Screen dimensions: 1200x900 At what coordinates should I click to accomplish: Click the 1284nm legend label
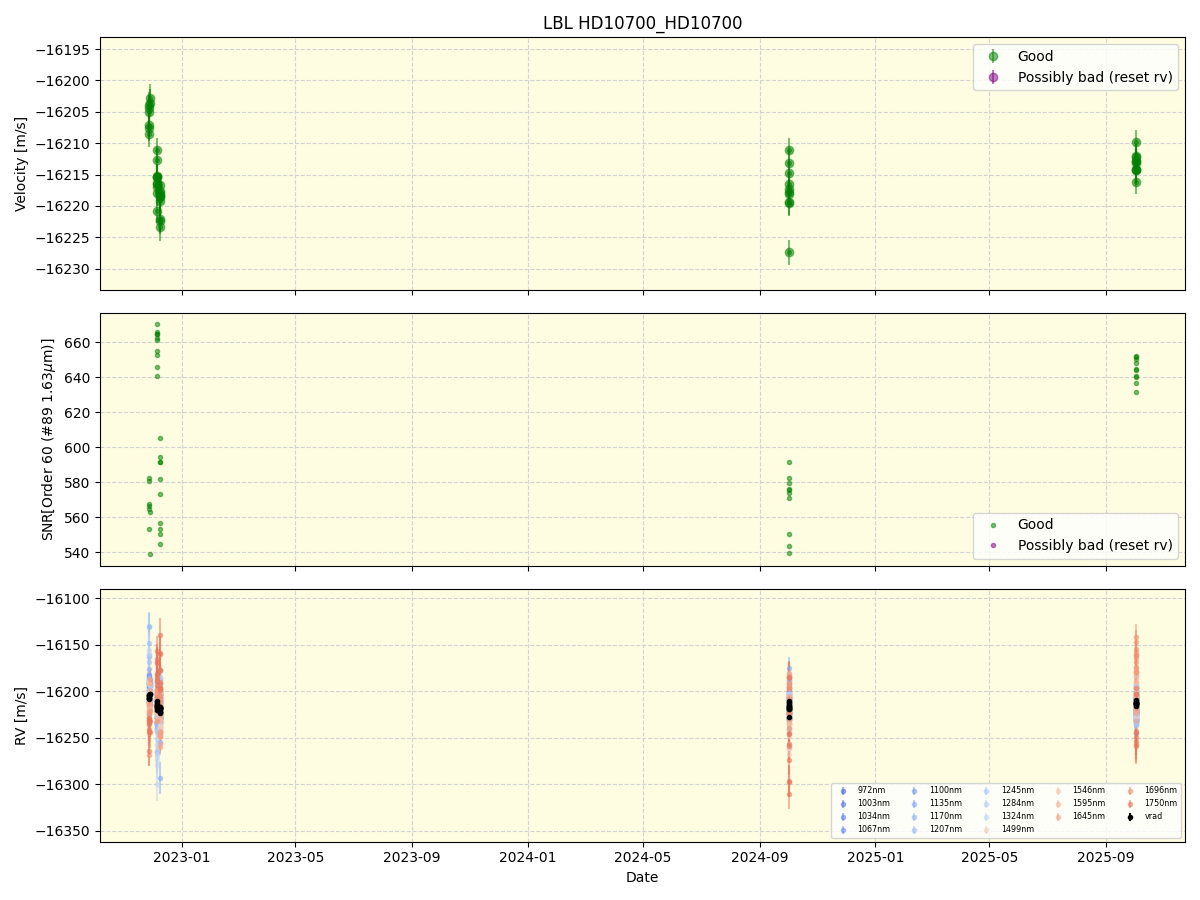point(1018,803)
